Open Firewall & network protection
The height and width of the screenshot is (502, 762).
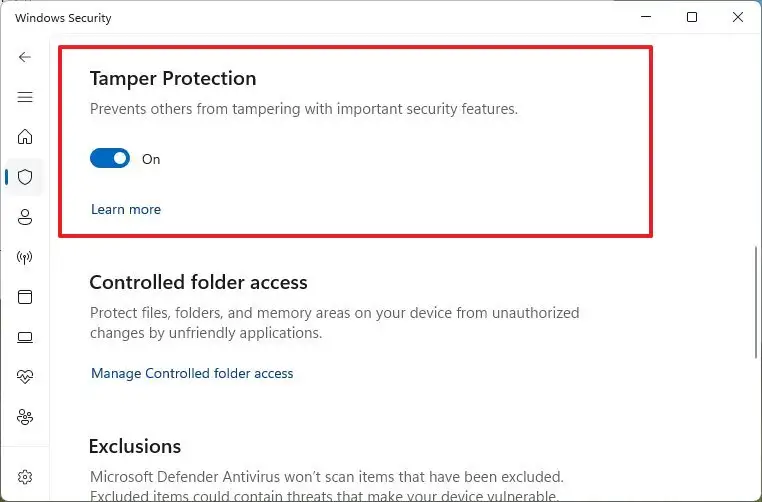tap(25, 257)
